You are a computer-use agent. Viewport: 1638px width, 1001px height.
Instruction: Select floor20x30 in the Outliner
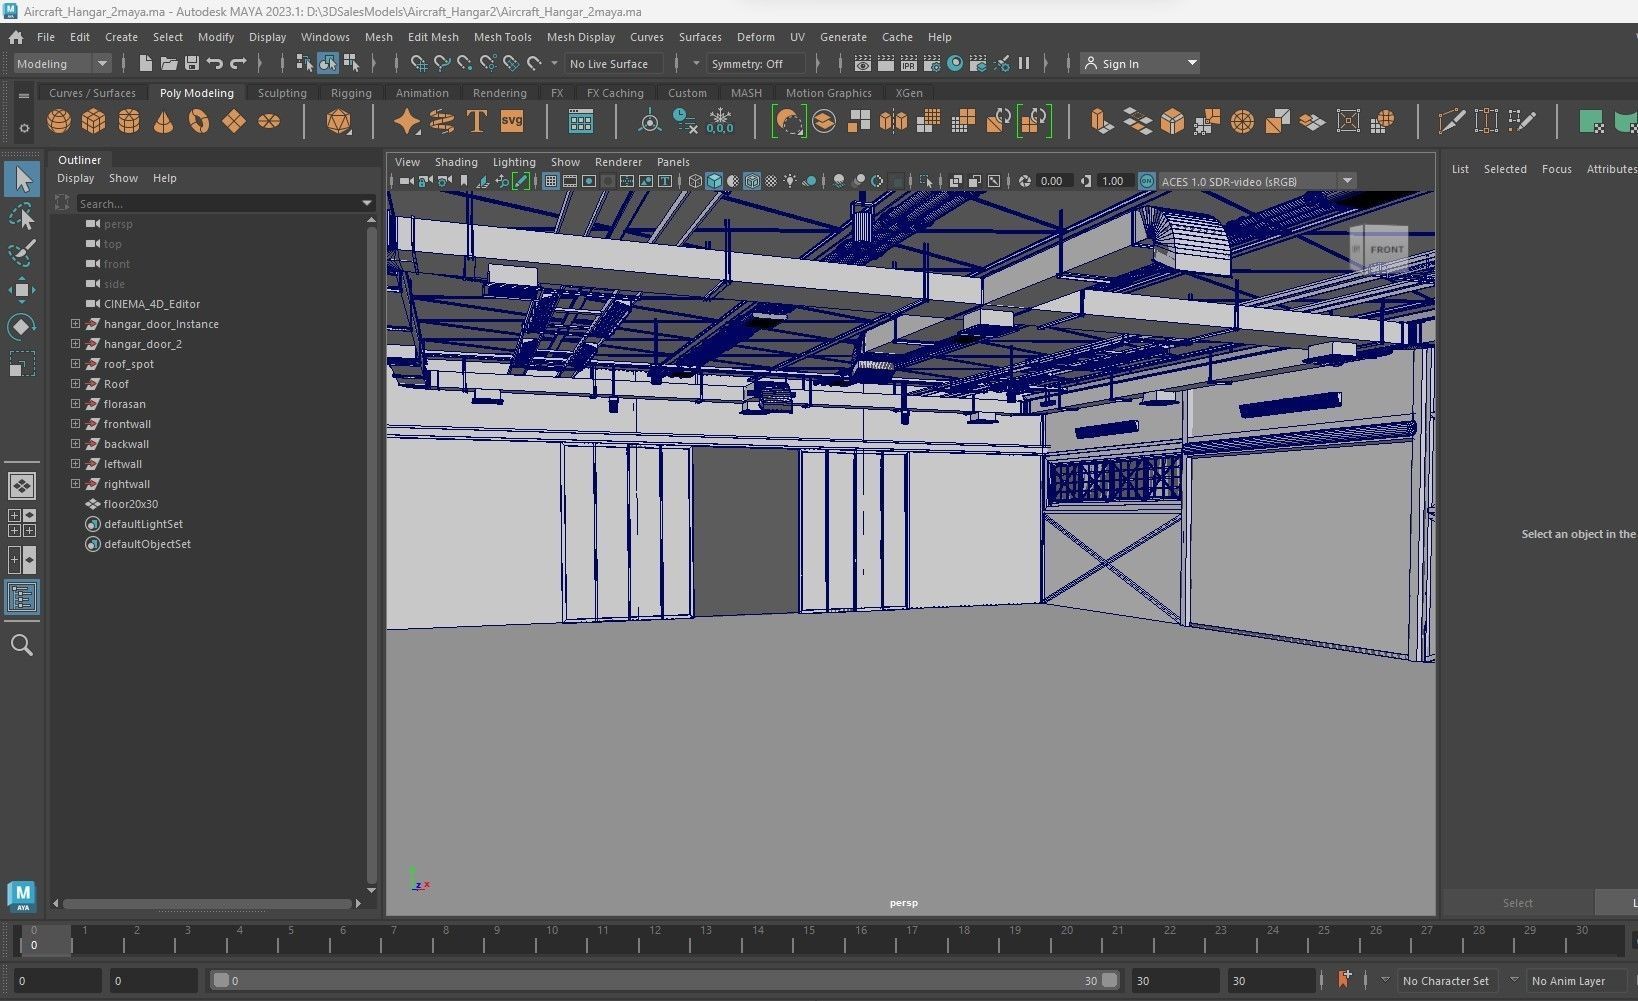click(130, 504)
